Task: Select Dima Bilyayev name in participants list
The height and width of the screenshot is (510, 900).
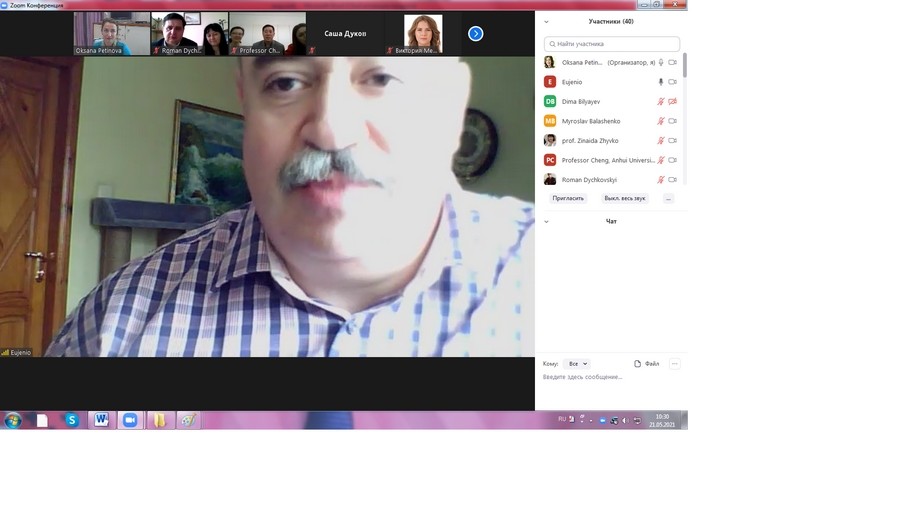Action: point(581,102)
